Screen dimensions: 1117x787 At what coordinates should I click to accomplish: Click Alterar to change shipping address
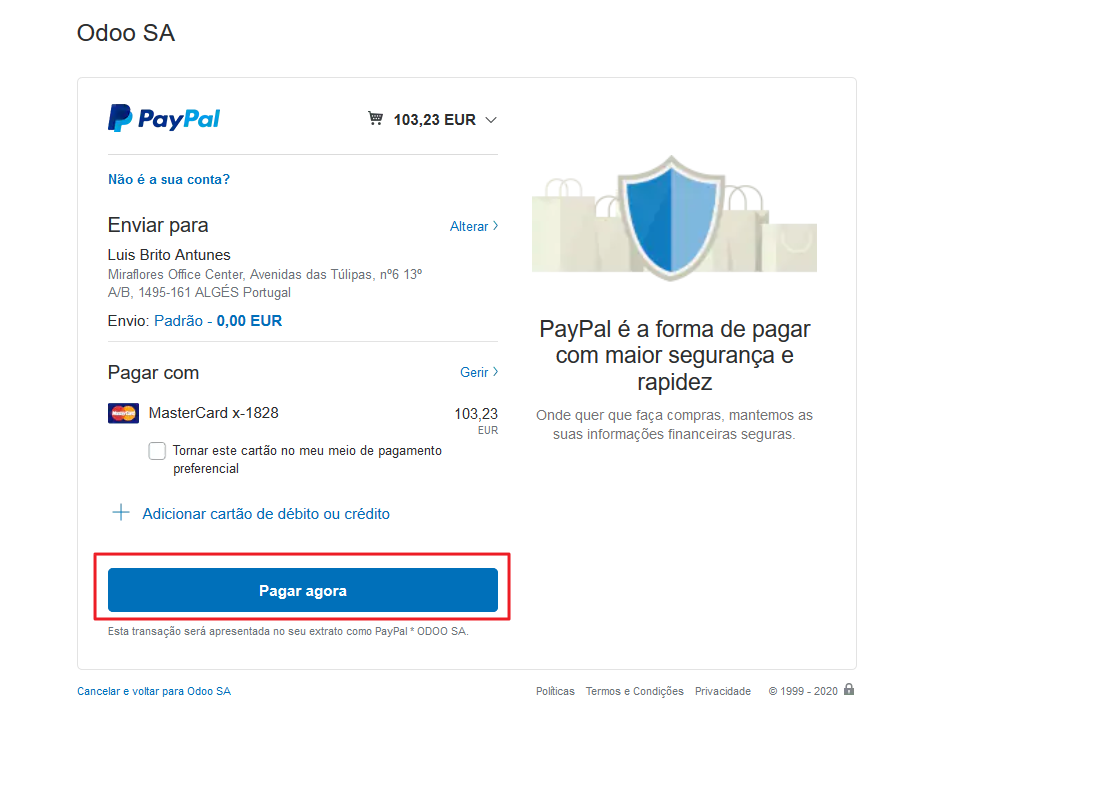(x=473, y=226)
